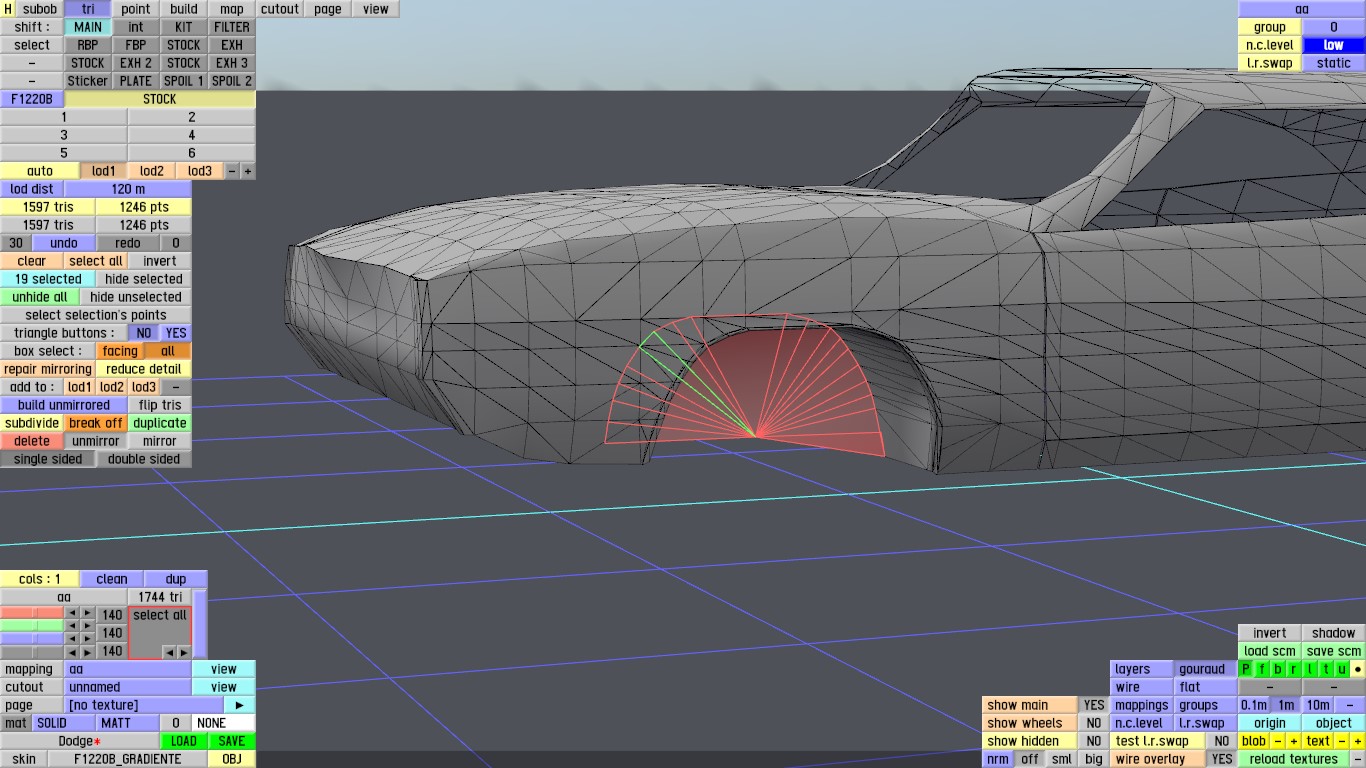This screenshot has height=768, width=1366.
Task: Adjust the red colour slider
Action: pos(32,613)
